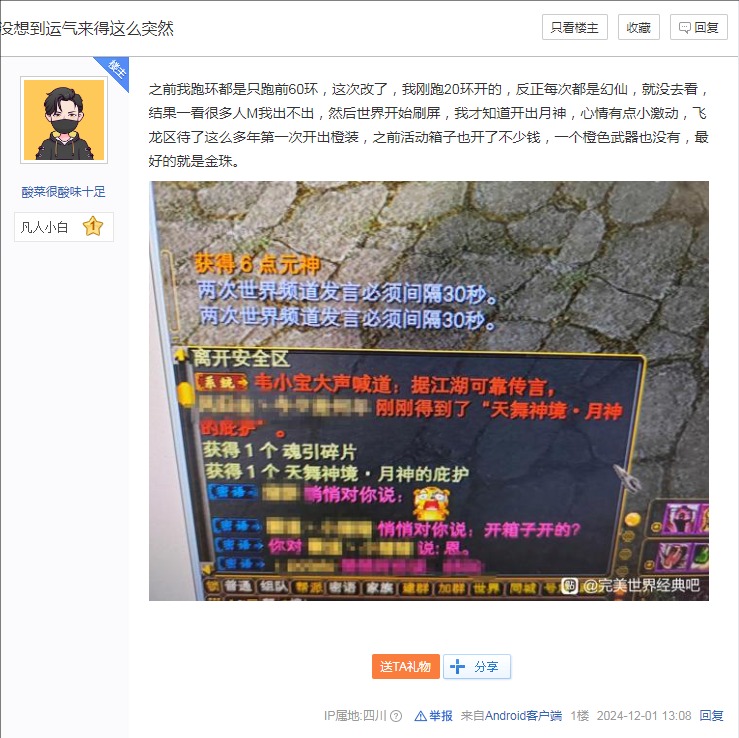
Task: Click the 1楼 floor label
Action: (580, 716)
